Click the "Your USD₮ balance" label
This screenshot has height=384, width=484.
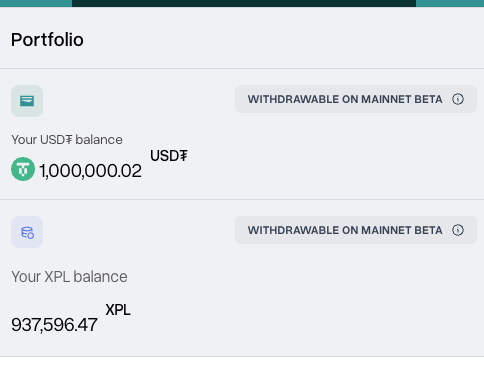[x=67, y=140]
